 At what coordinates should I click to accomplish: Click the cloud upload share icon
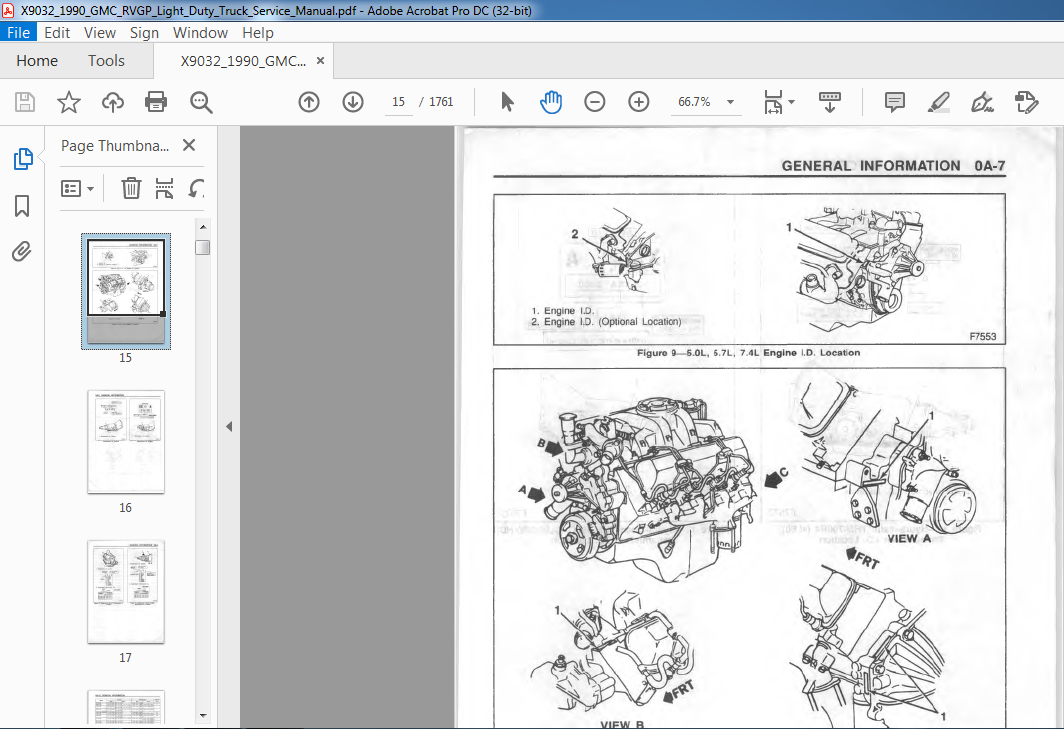(113, 102)
